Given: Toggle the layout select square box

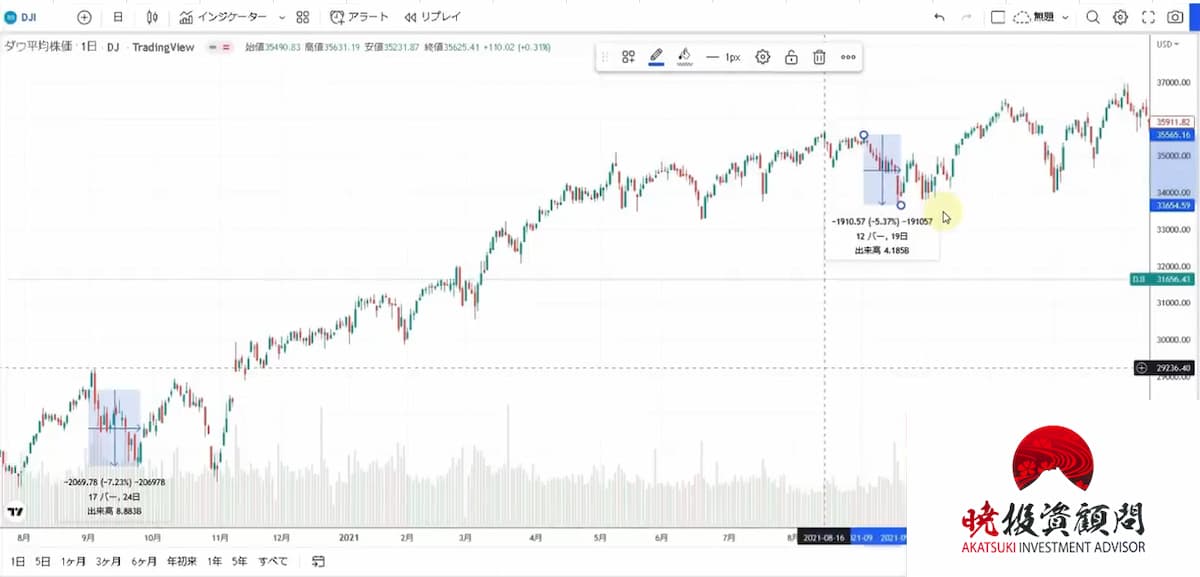Looking at the screenshot, I should point(997,17).
